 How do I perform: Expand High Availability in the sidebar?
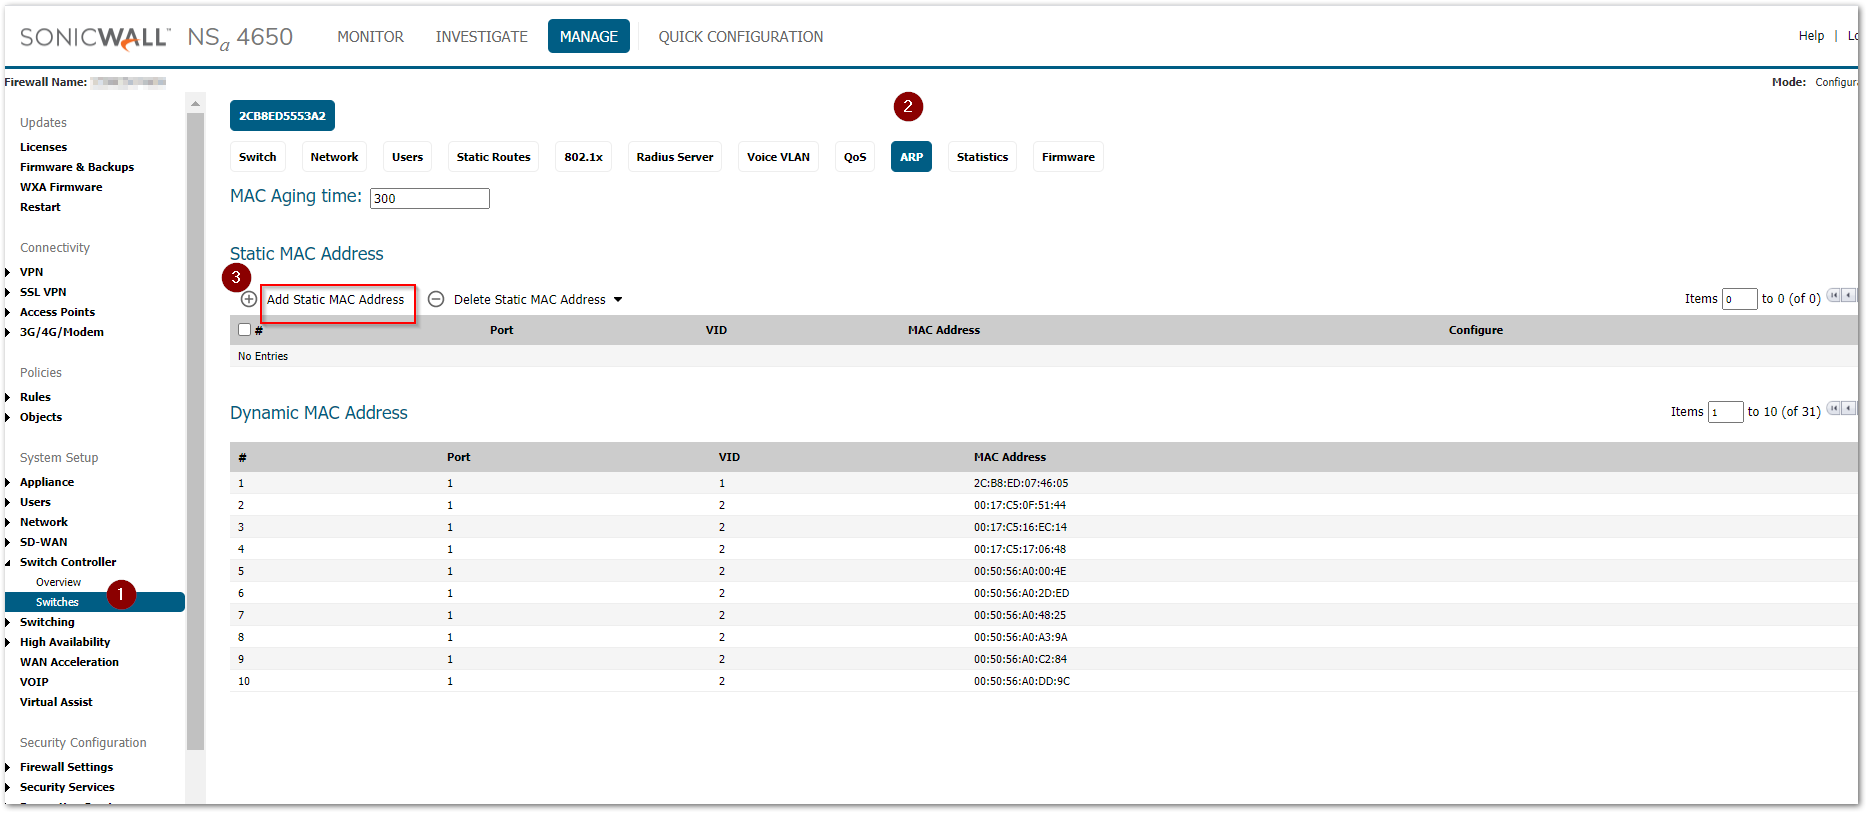pyautogui.click(x=8, y=642)
